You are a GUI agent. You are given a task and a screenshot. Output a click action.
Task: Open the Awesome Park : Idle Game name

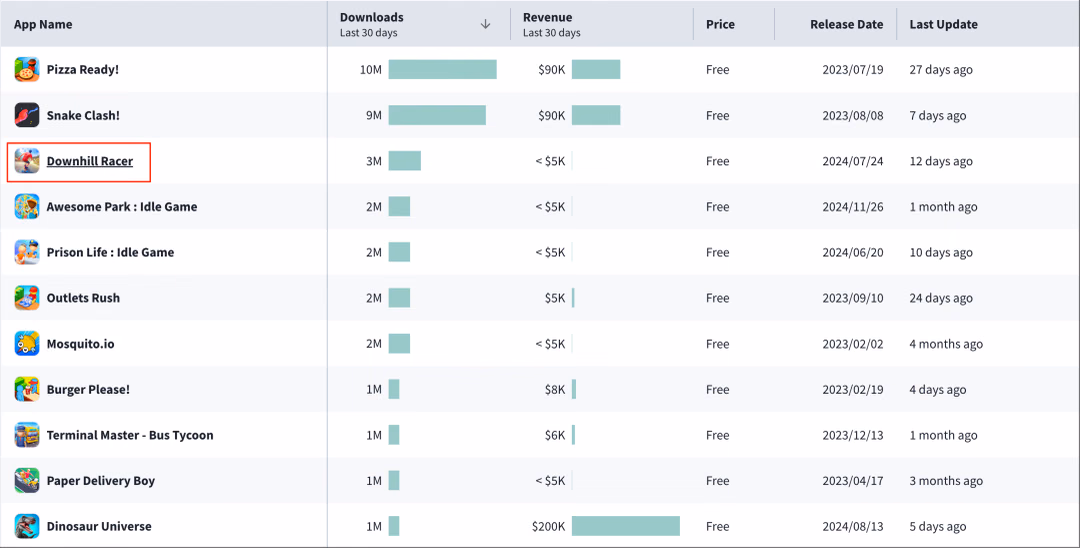pos(122,207)
